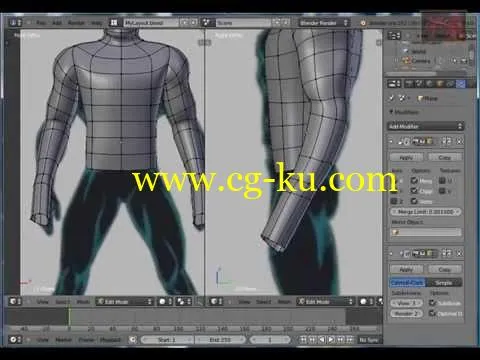Open viewport shading selector in left view
The width and height of the screenshot is (480, 360).
click(x=165, y=302)
